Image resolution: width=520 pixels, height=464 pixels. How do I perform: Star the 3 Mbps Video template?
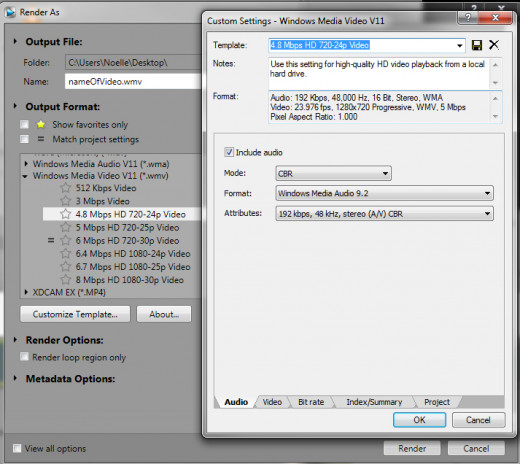(x=66, y=201)
